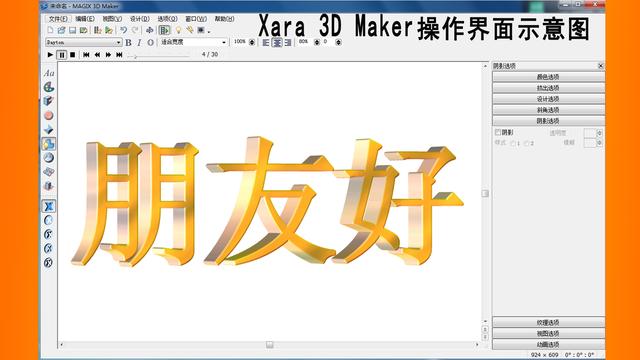
Task: Select the blue globe texture tool
Action: point(49,158)
